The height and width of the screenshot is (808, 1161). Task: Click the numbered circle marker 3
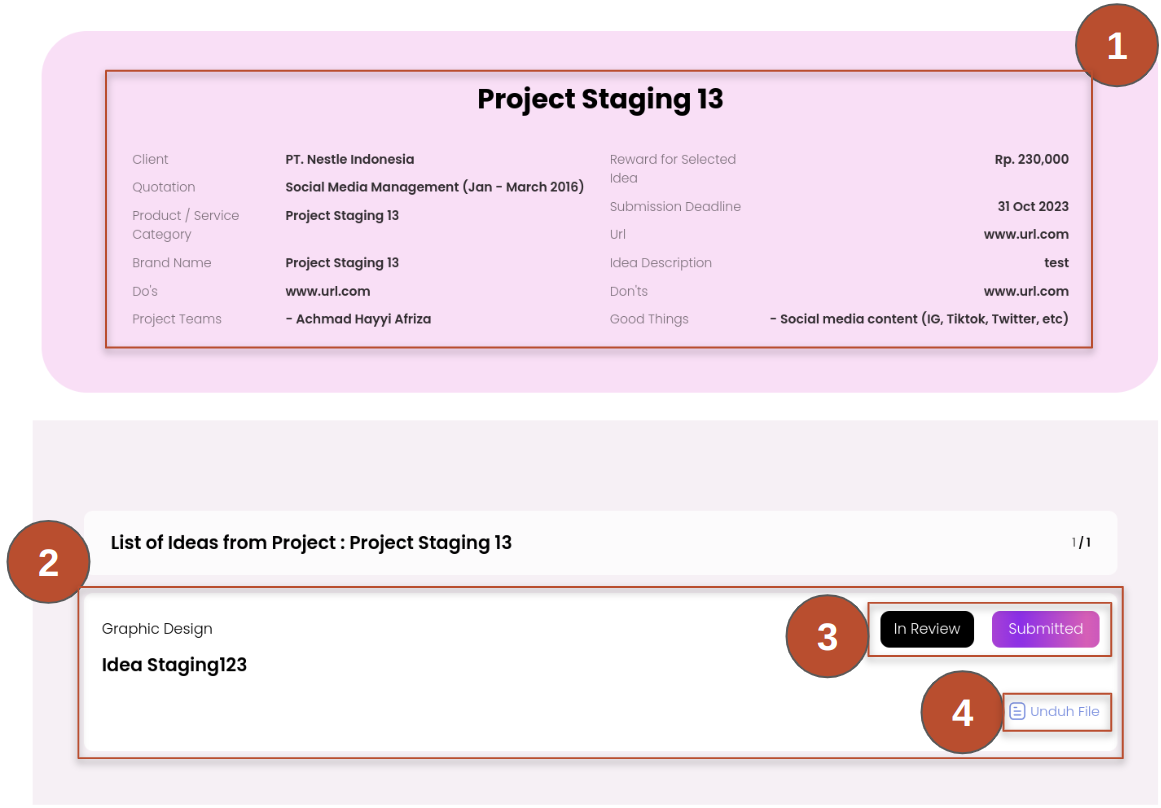tap(827, 636)
